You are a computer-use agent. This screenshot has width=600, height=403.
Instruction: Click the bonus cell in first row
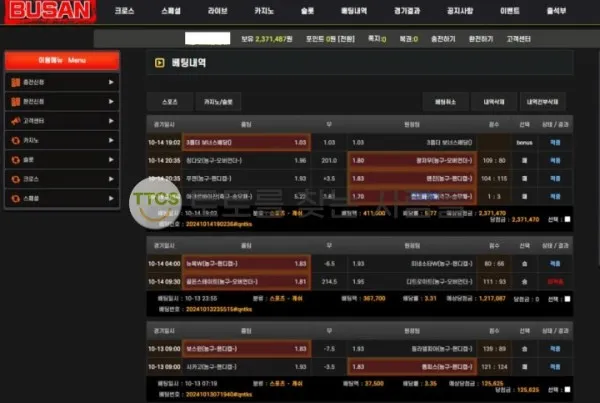pos(524,142)
